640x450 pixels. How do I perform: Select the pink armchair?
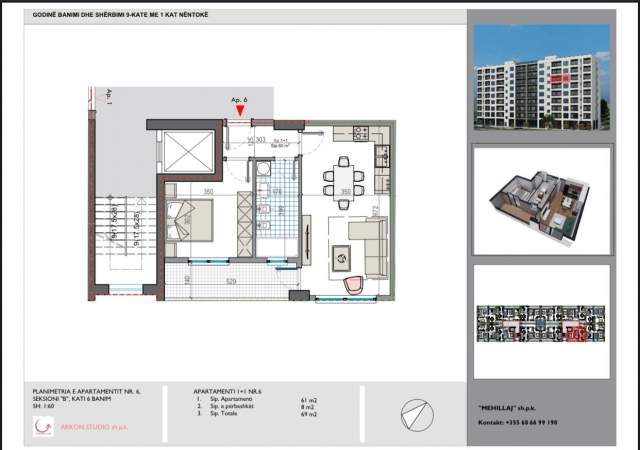point(353,285)
